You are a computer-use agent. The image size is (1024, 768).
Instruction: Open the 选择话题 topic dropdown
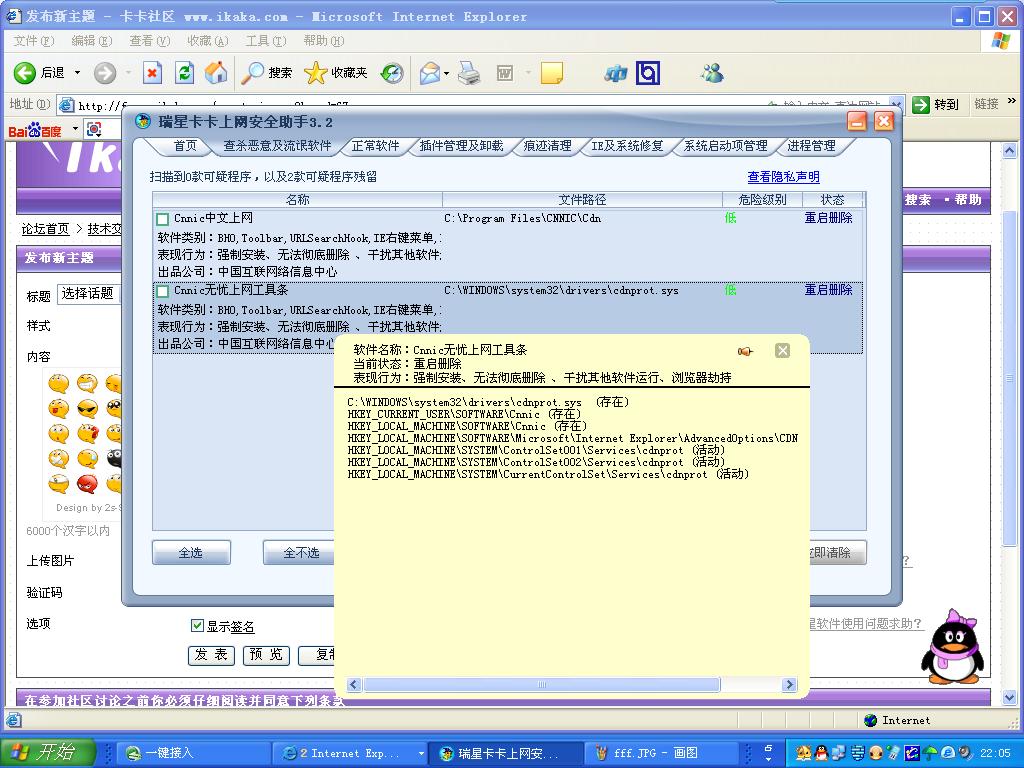[89, 294]
